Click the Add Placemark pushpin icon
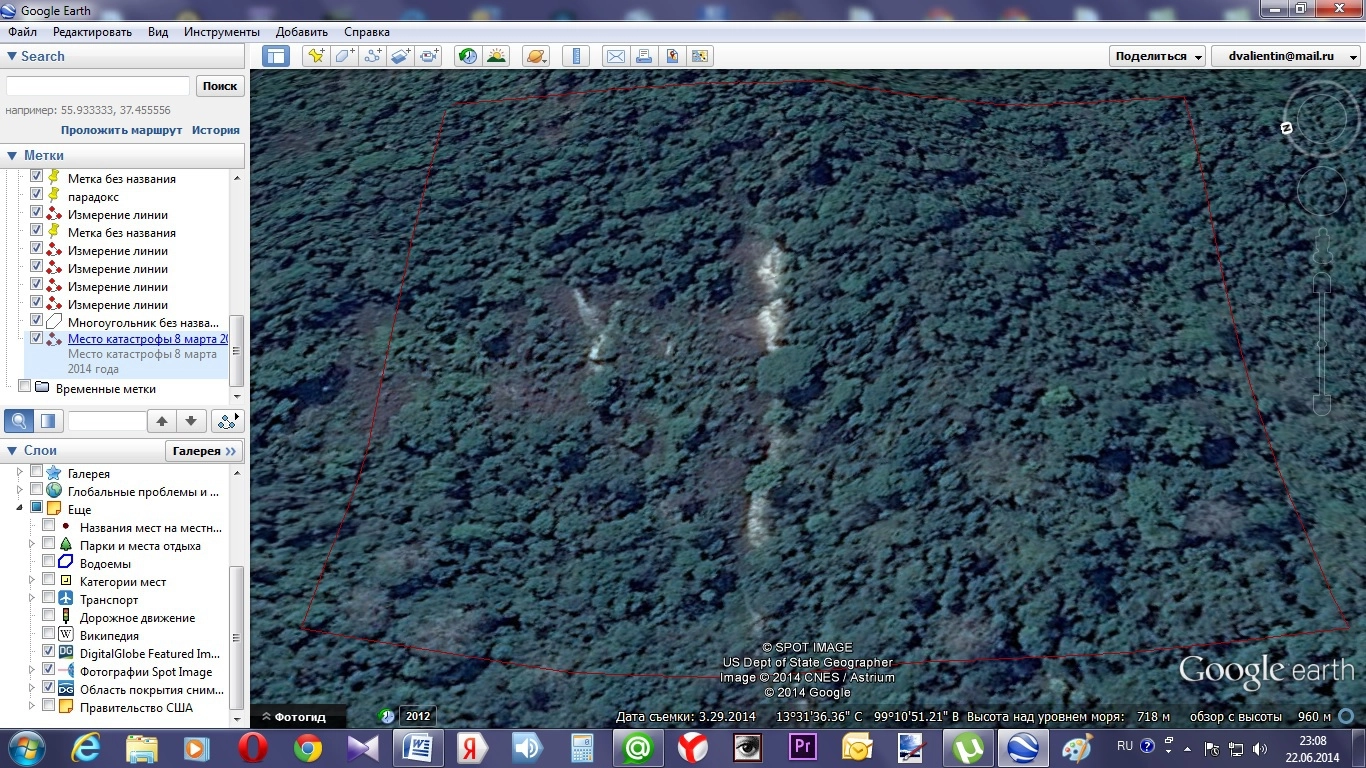Screen dimensions: 1366x768 (x=316, y=56)
